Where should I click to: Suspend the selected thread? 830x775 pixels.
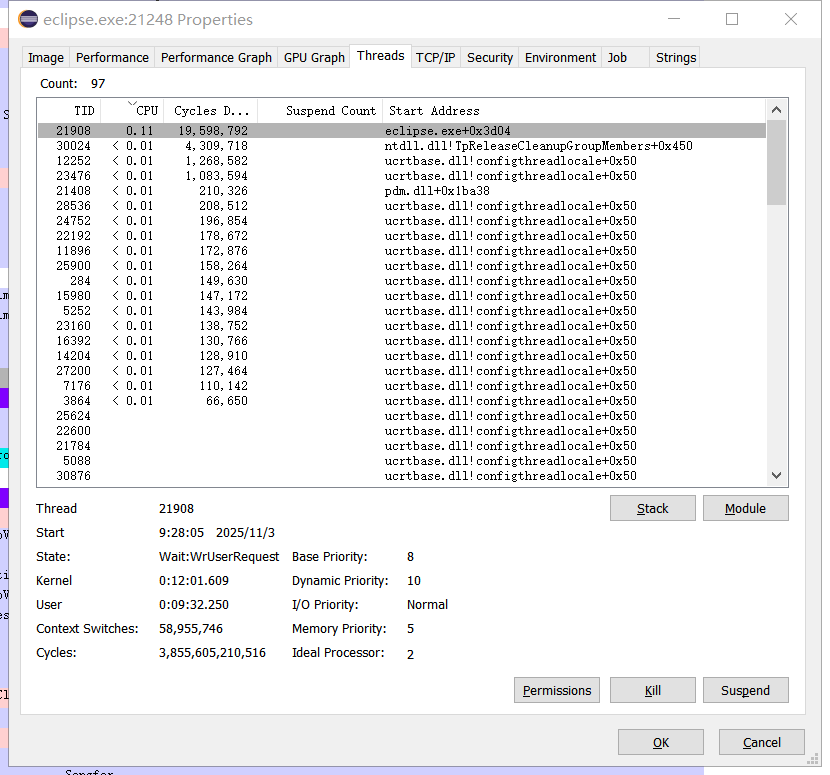pos(745,690)
